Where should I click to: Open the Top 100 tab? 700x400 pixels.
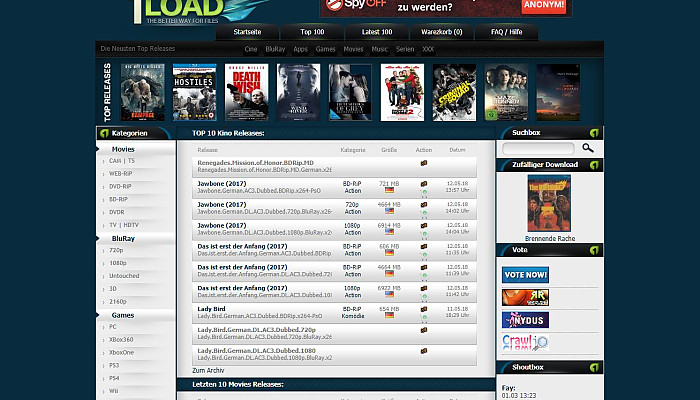tap(312, 32)
